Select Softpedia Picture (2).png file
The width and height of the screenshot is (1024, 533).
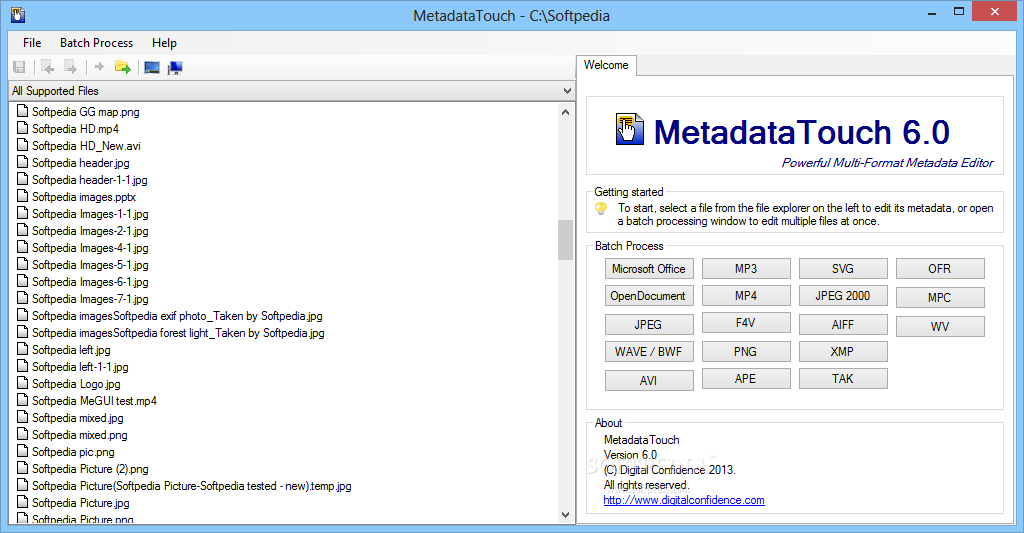pyautogui.click(x=90, y=468)
